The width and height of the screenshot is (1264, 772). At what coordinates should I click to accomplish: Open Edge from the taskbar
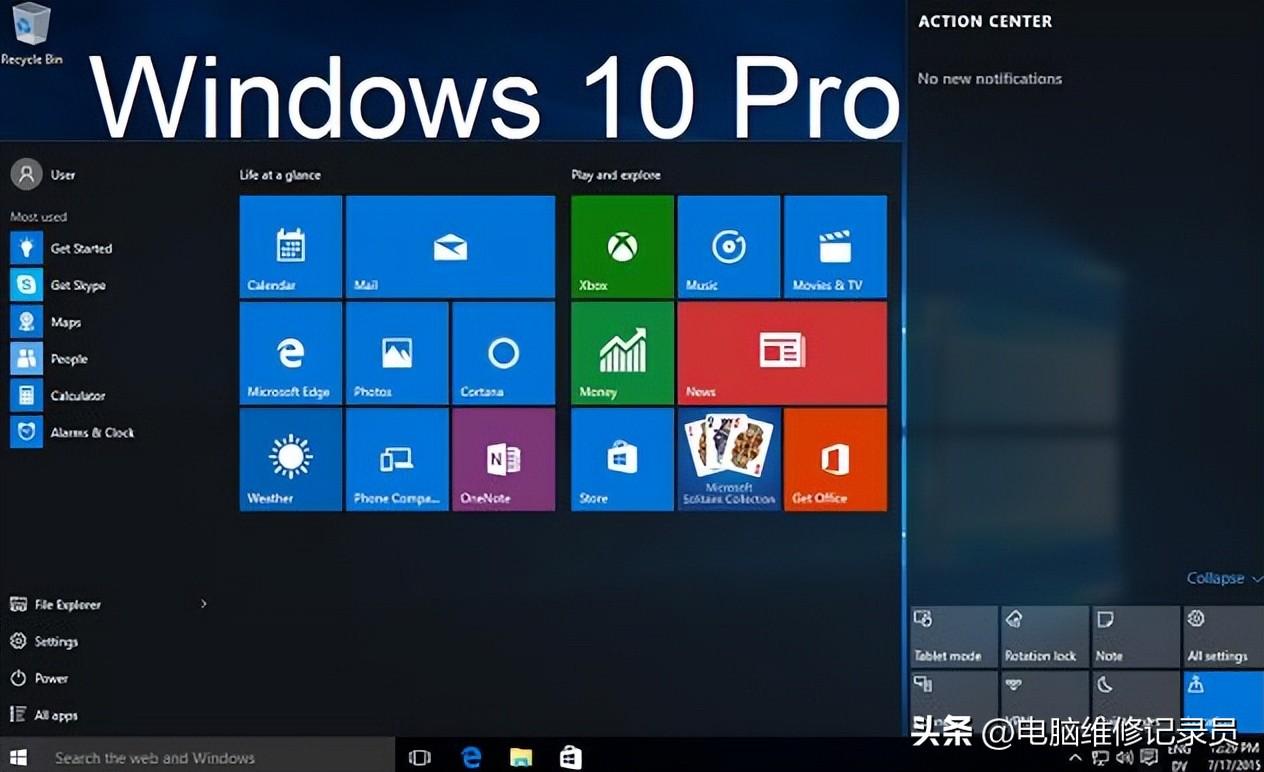point(471,757)
